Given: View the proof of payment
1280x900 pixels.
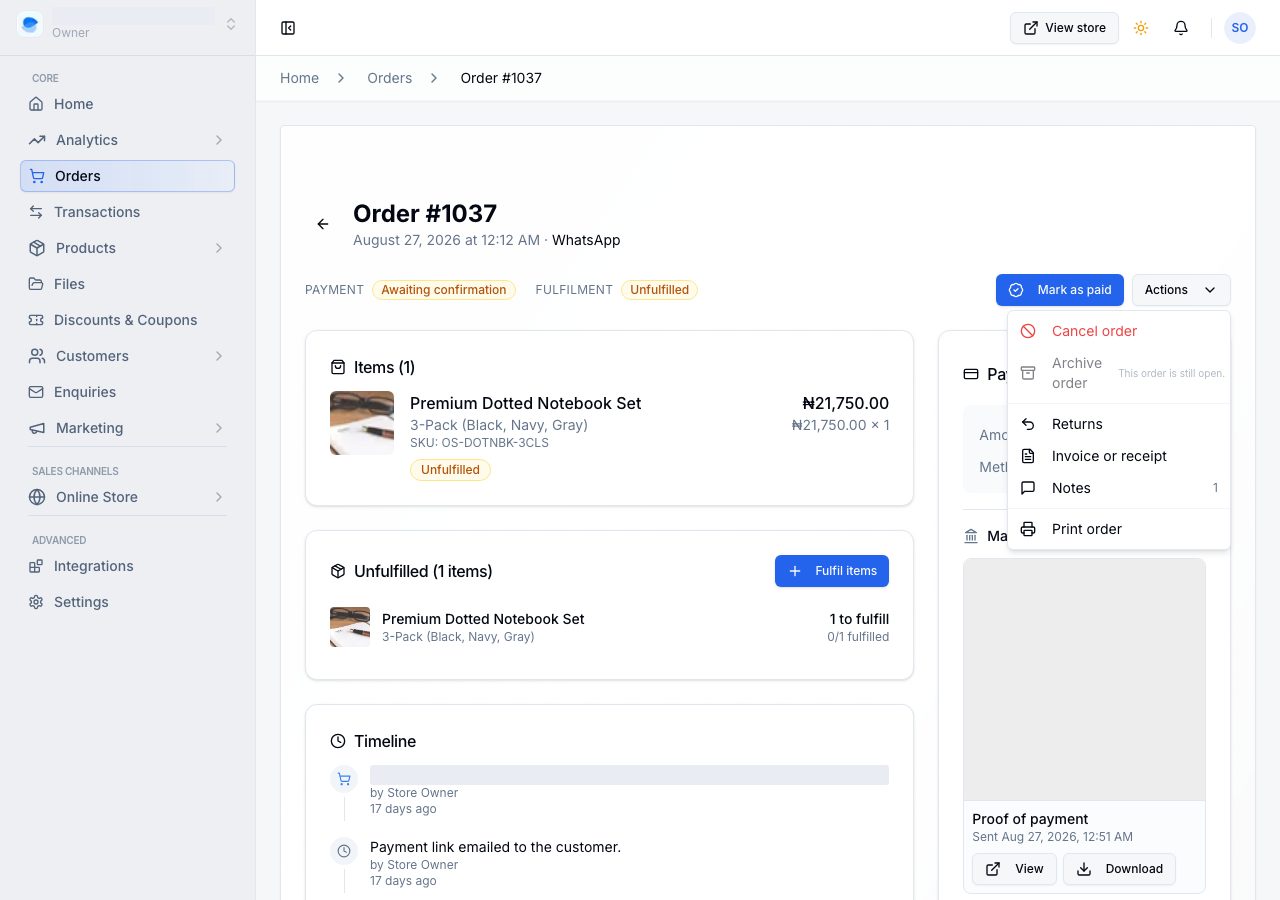Looking at the screenshot, I should (x=1014, y=869).
